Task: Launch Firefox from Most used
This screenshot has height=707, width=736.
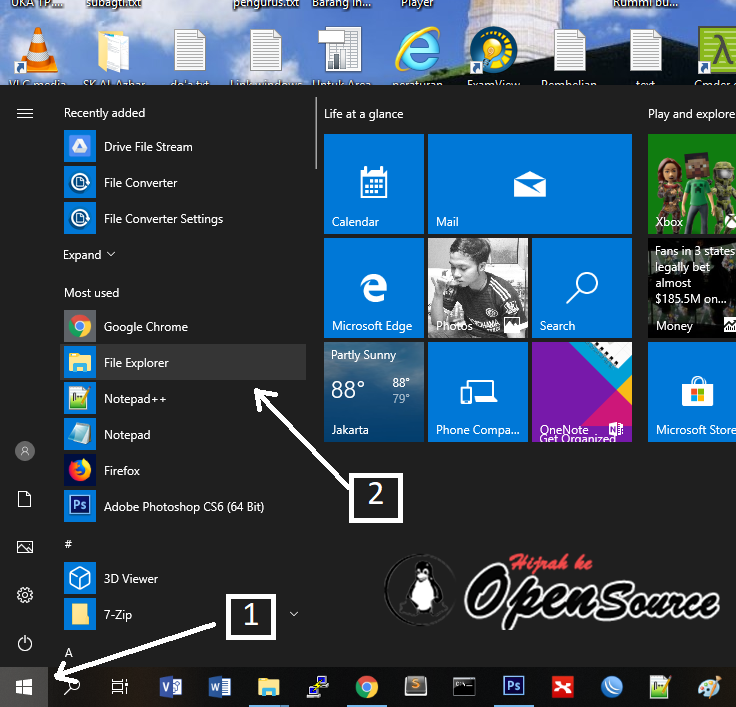Action: point(183,470)
